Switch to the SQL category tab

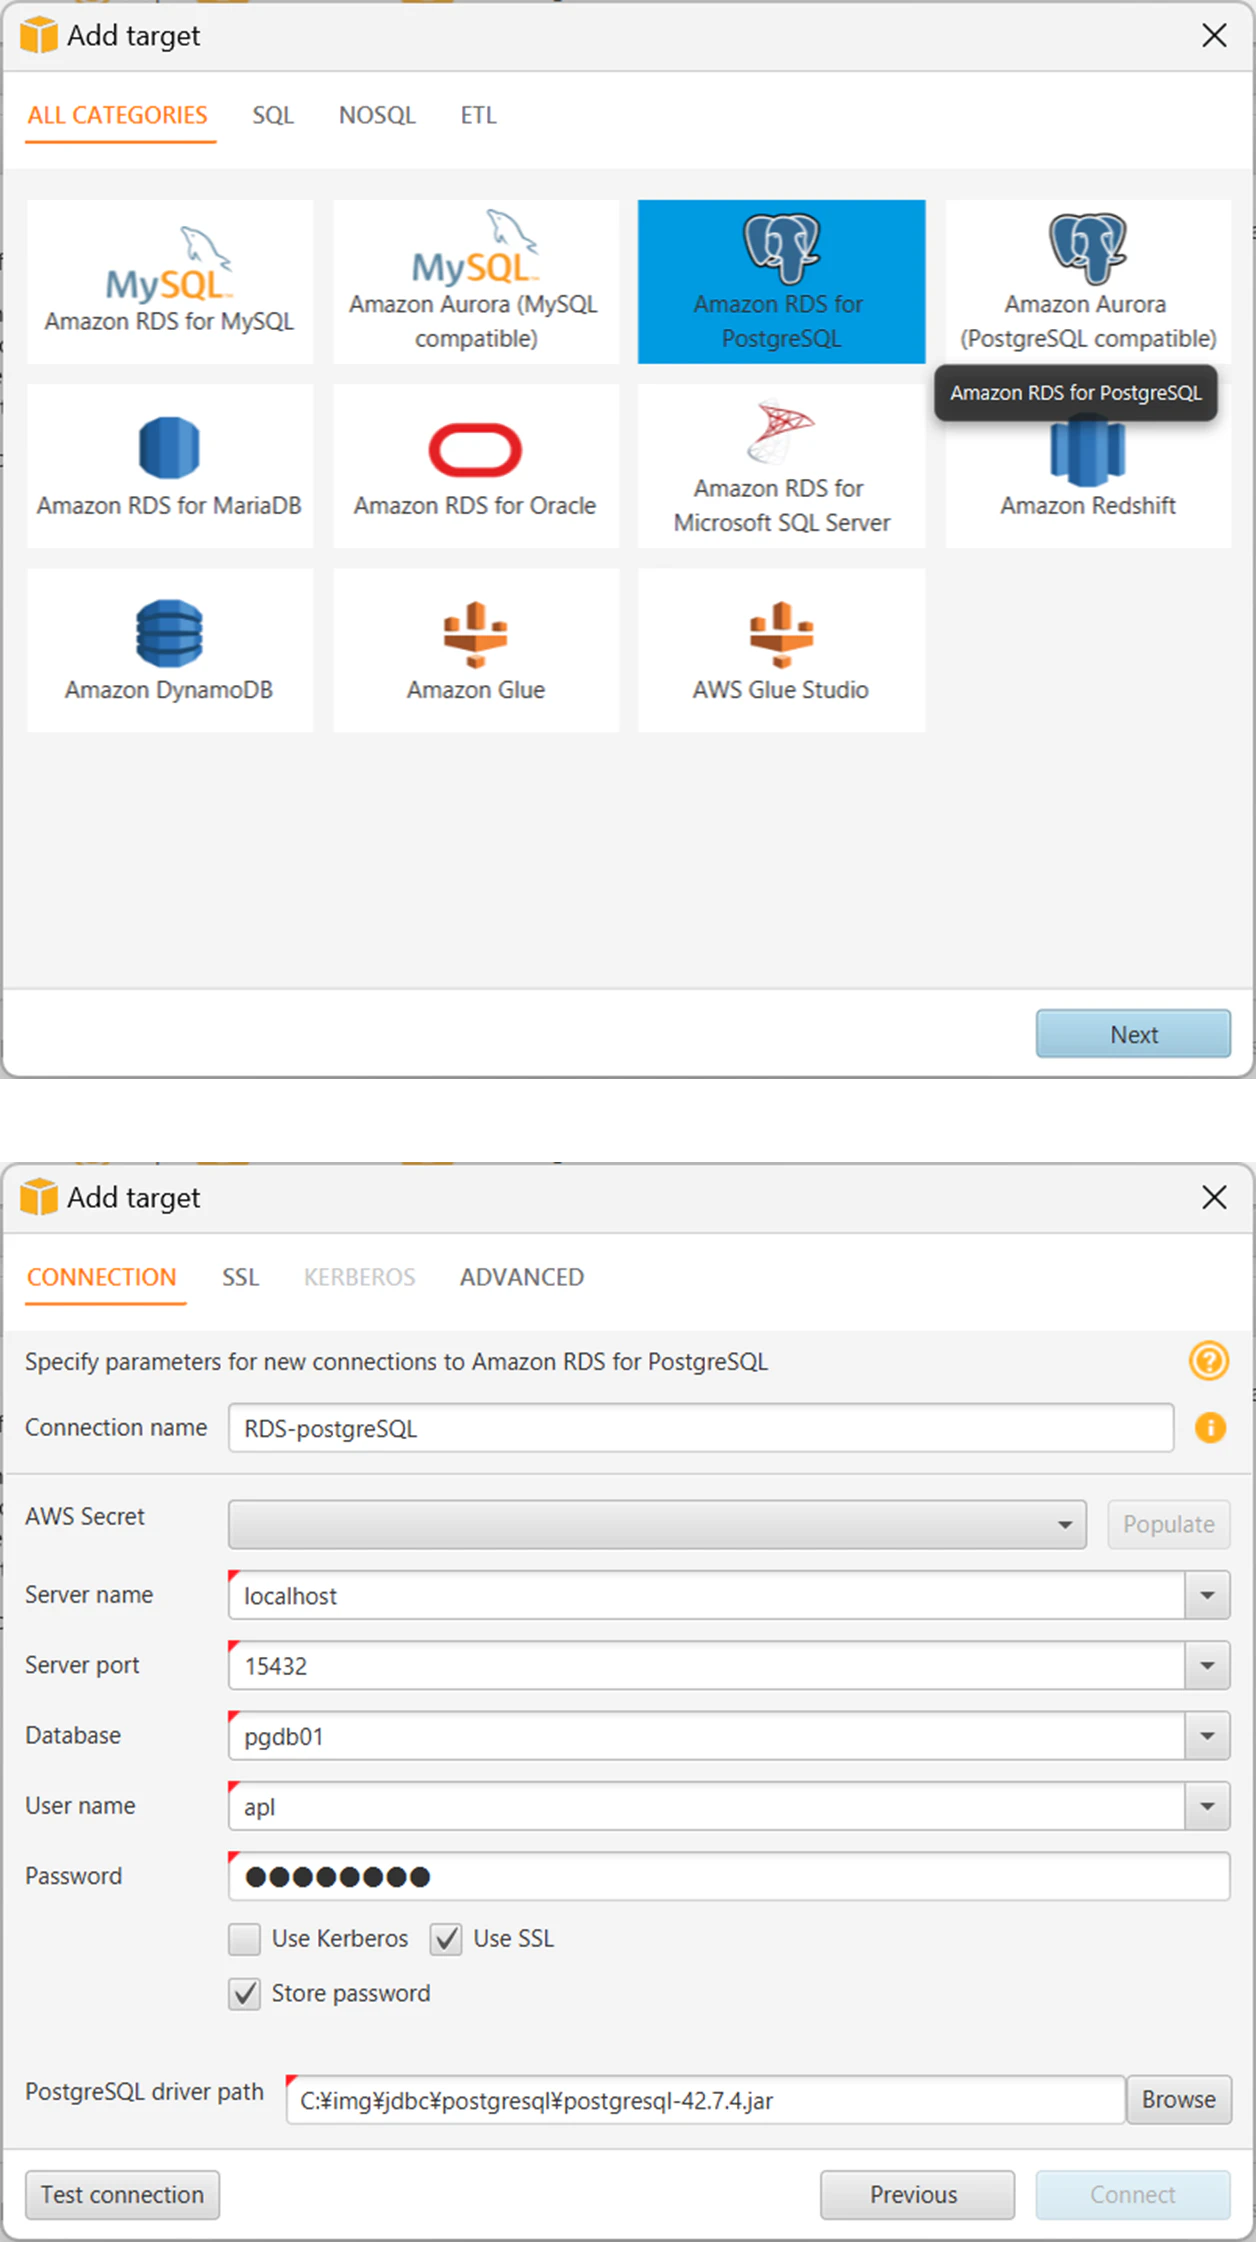[x=273, y=116]
